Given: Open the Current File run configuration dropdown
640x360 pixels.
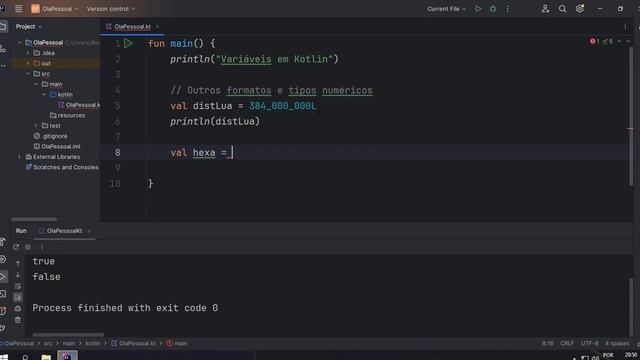Looking at the screenshot, I should tap(446, 9).
